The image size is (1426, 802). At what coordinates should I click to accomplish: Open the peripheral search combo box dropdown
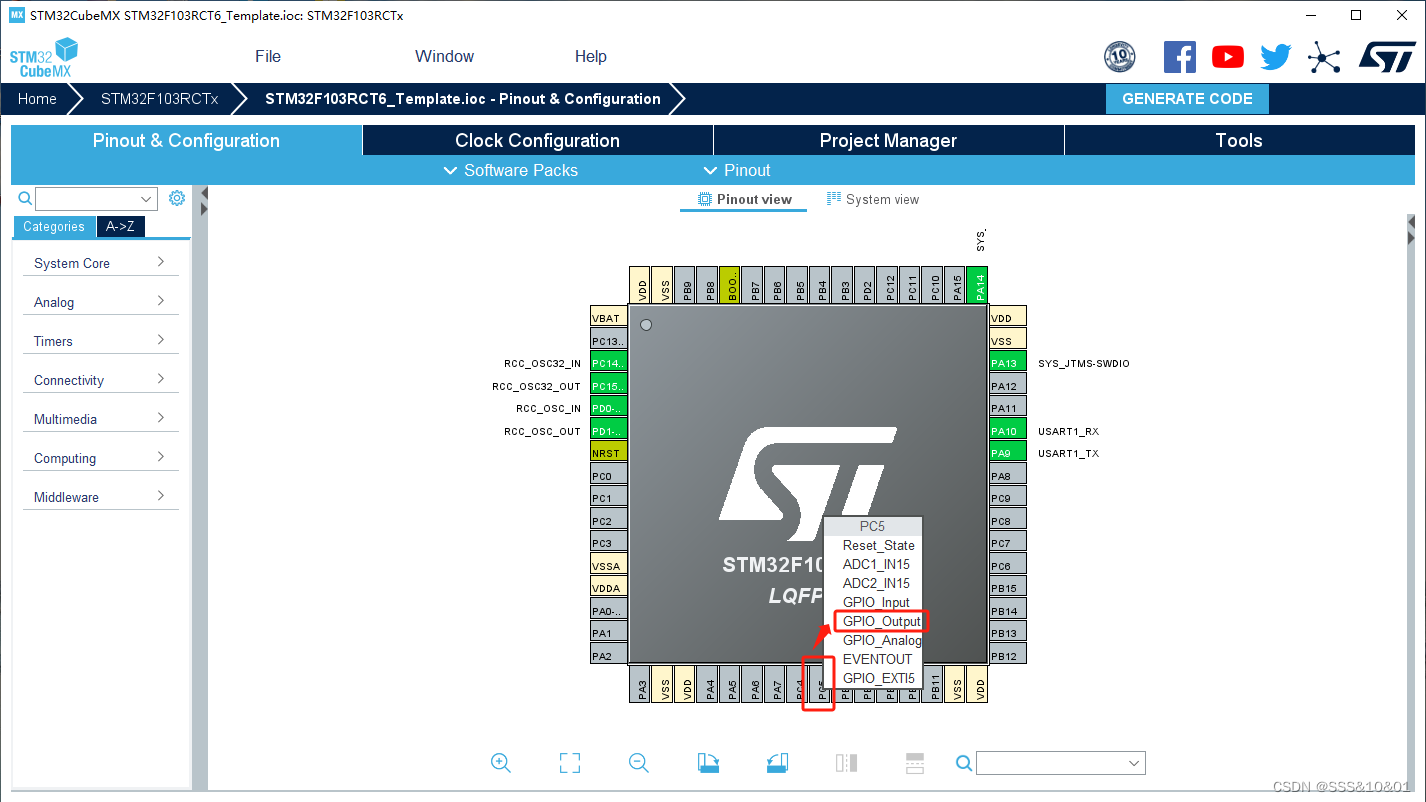coord(147,198)
